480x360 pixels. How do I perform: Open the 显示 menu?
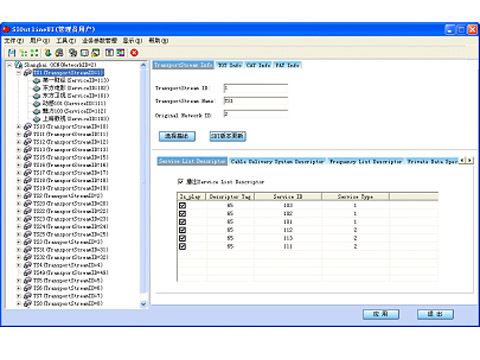tap(132, 41)
